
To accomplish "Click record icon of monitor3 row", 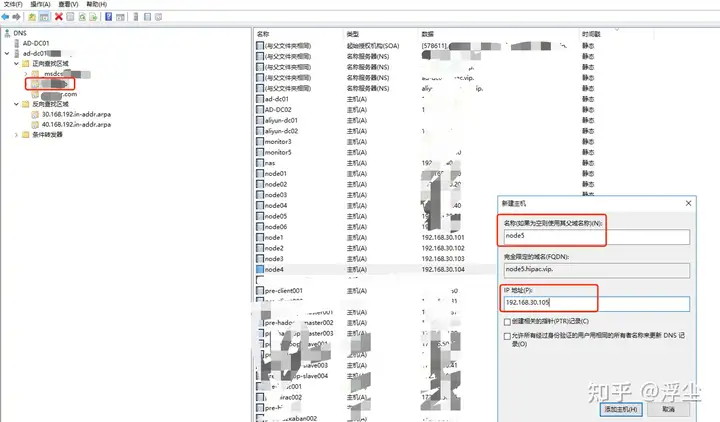I will 260,141.
